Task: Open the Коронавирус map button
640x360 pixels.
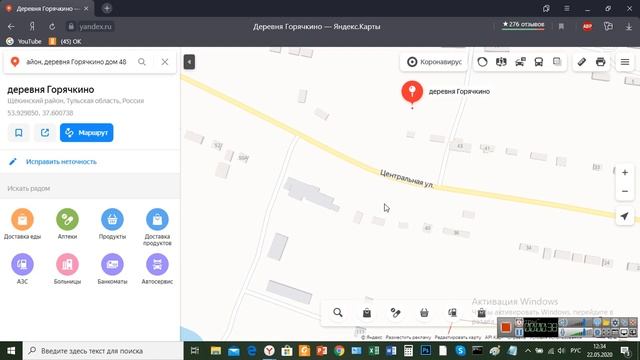Action: [434, 62]
